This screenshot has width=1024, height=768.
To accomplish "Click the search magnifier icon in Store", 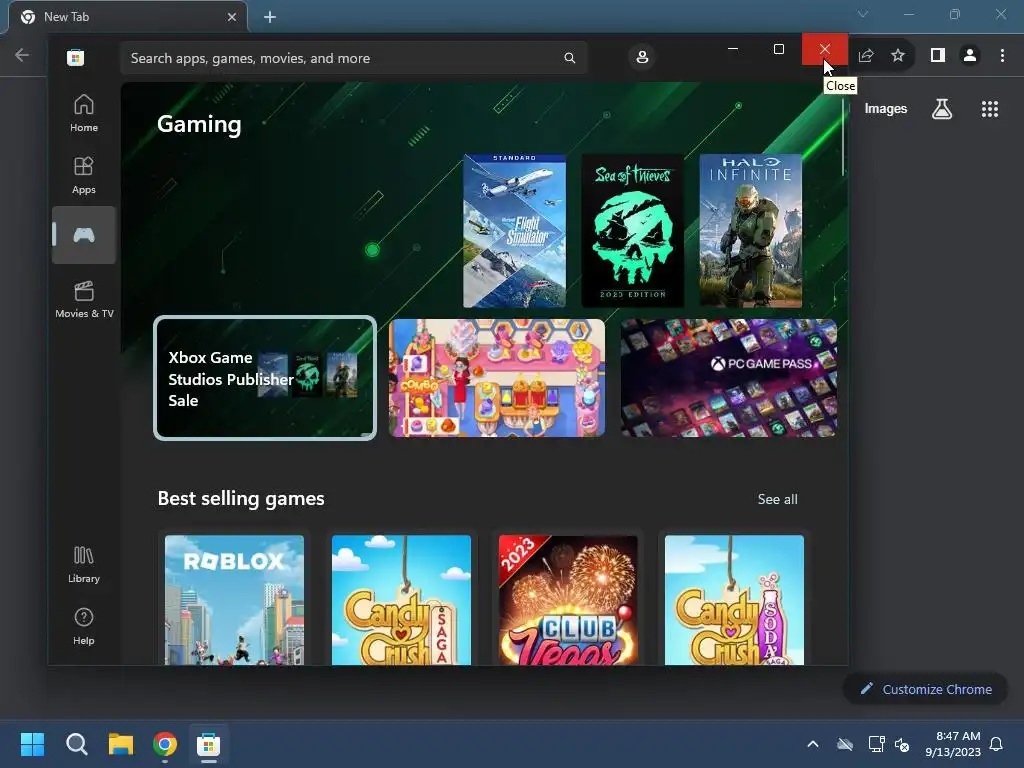I will [x=569, y=58].
